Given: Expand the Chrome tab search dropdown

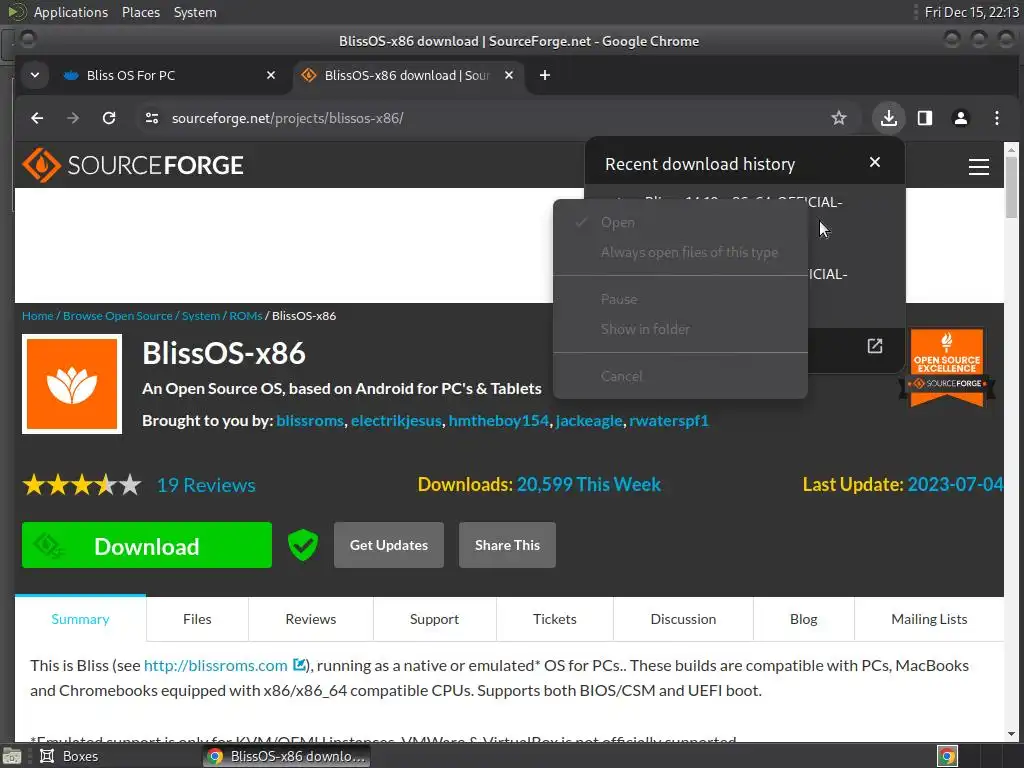Looking at the screenshot, I should [35, 75].
